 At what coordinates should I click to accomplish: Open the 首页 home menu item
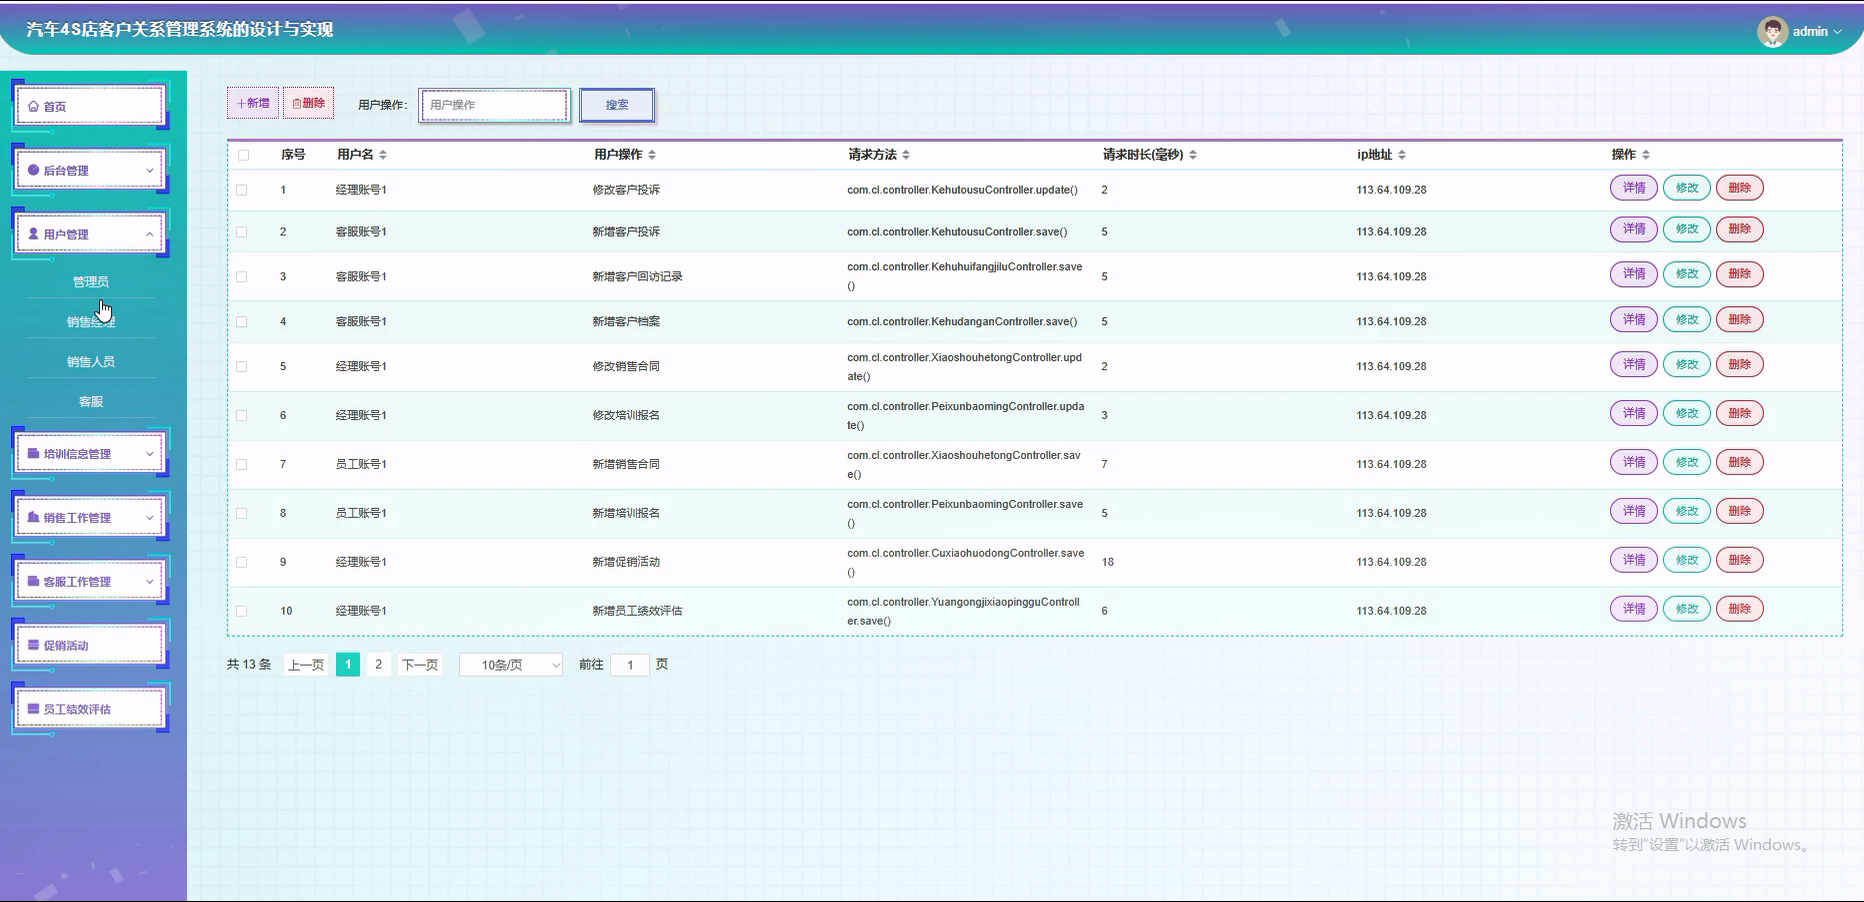pyautogui.click(x=90, y=106)
